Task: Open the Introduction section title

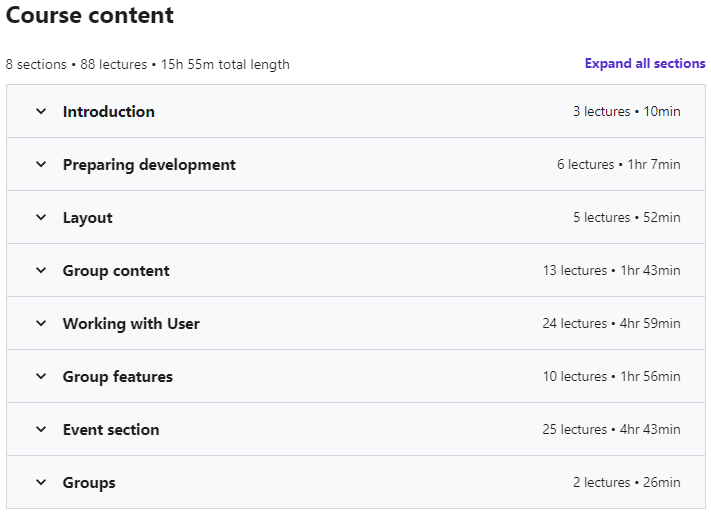Action: click(109, 112)
